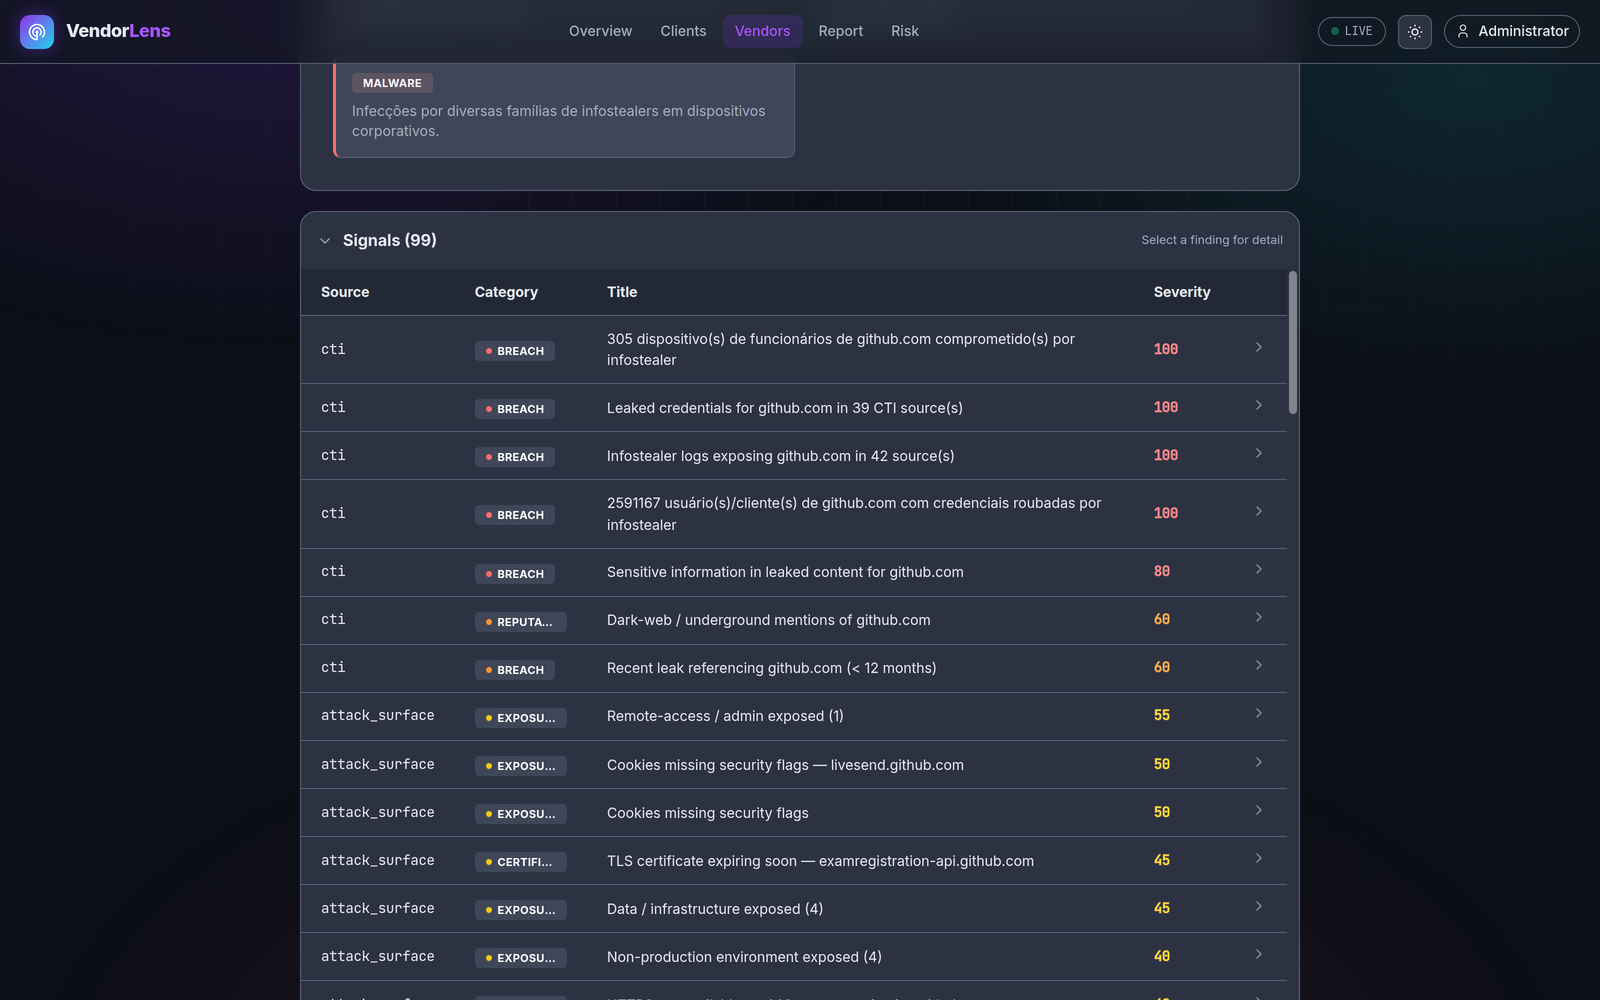Click severity 40 on Non-production environment row
This screenshot has height=1000, width=1600.
[x=1162, y=957]
